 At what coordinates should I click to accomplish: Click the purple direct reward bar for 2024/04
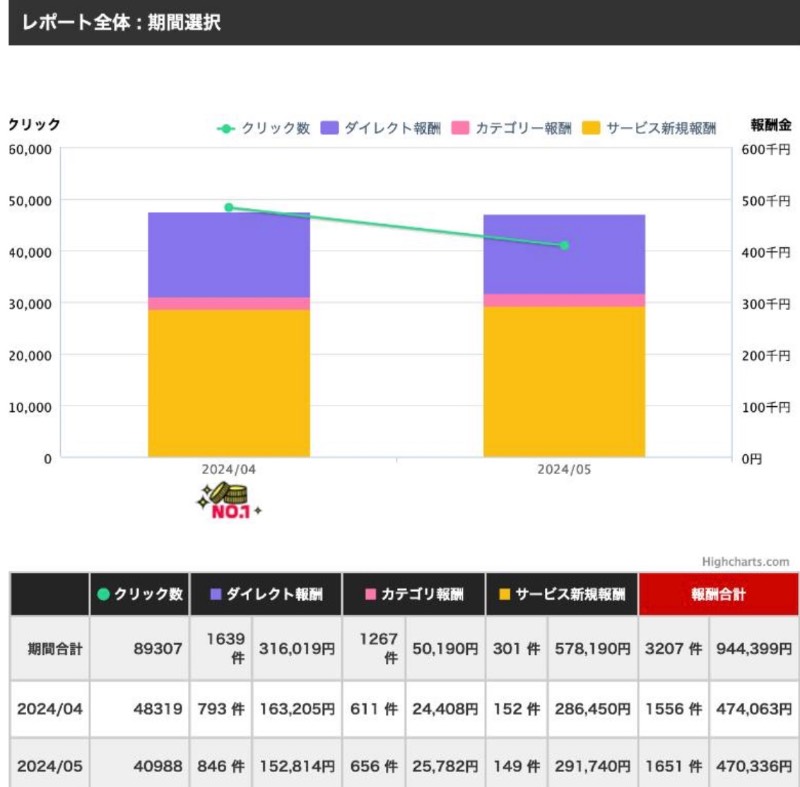pos(229,255)
